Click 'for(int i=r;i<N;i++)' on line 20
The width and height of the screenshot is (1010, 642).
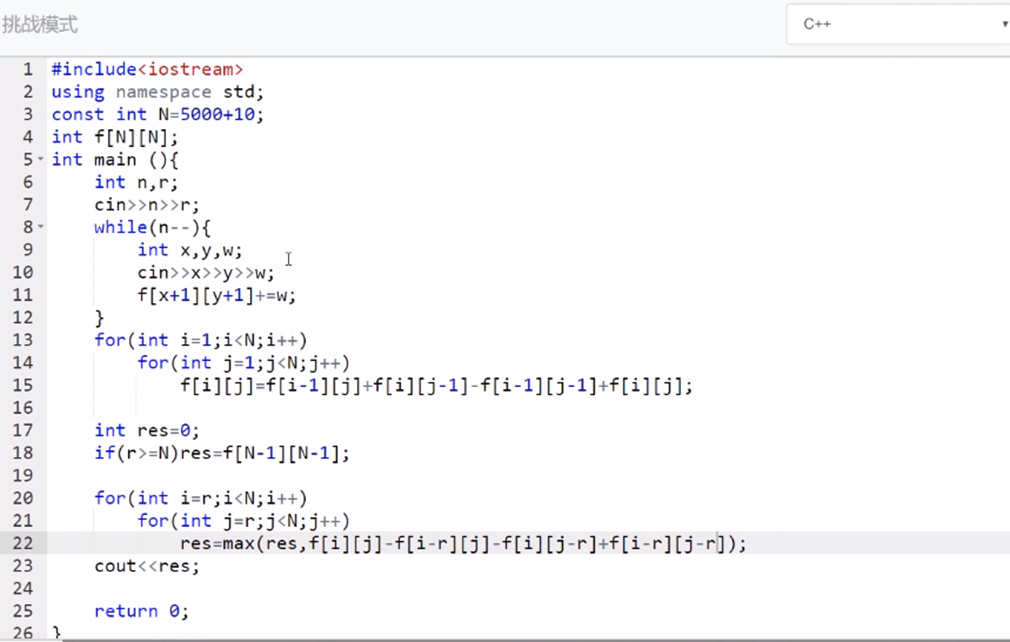[x=201, y=498]
